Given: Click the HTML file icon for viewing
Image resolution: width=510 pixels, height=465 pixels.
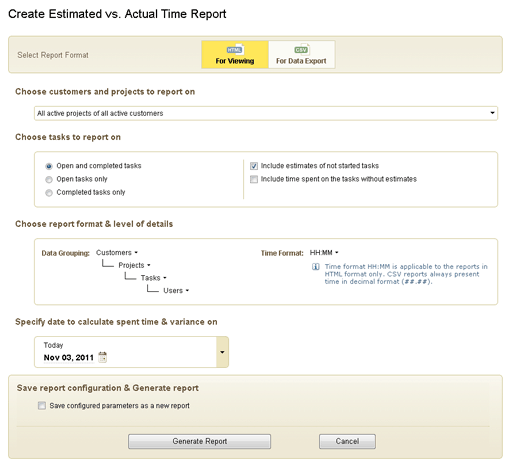Looking at the screenshot, I should point(235,49).
